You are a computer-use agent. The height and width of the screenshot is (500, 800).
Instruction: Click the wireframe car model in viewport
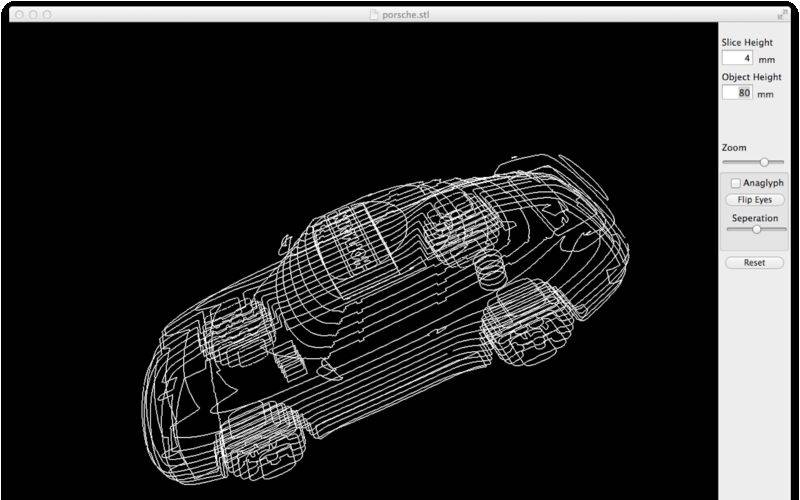(x=385, y=319)
